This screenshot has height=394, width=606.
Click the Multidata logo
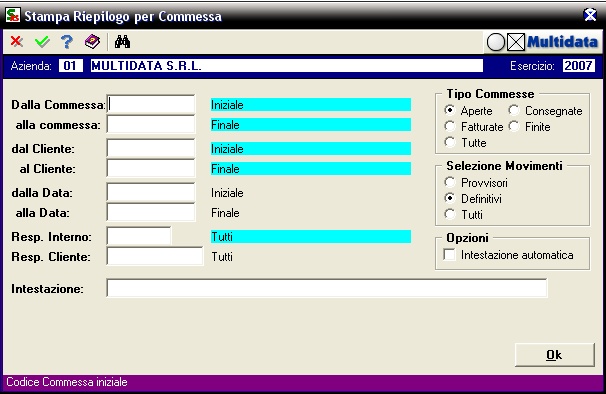coord(562,42)
